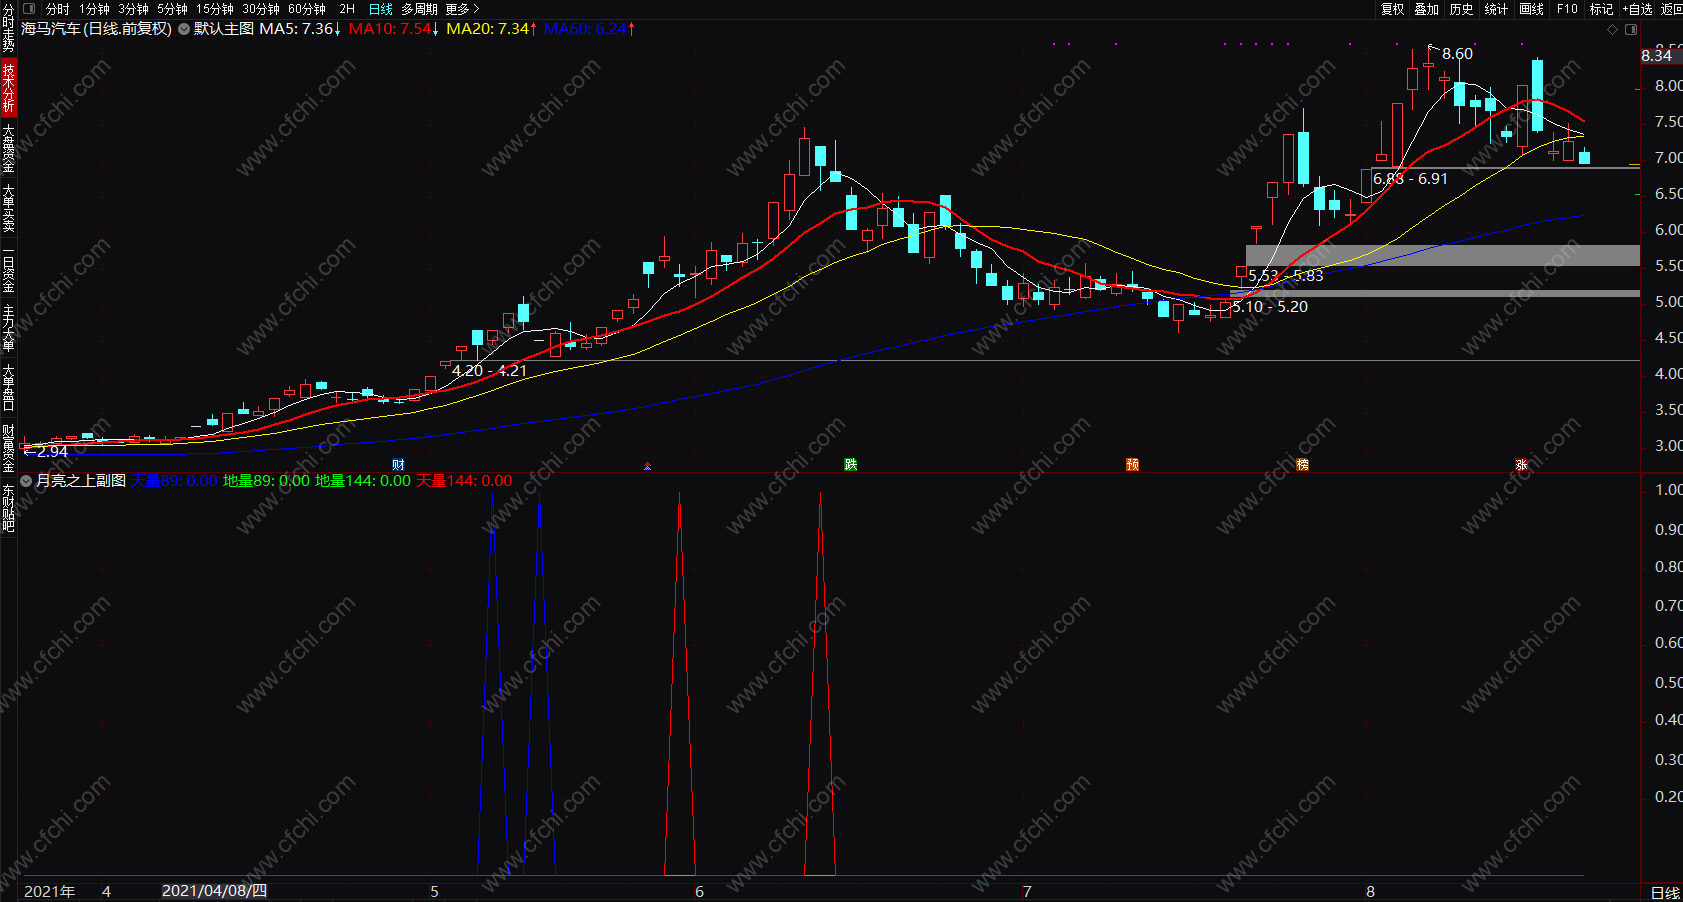The height and width of the screenshot is (902, 1683).
Task: Click the 天量144: 0.00 indicator value
Action: pyautogui.click(x=464, y=481)
